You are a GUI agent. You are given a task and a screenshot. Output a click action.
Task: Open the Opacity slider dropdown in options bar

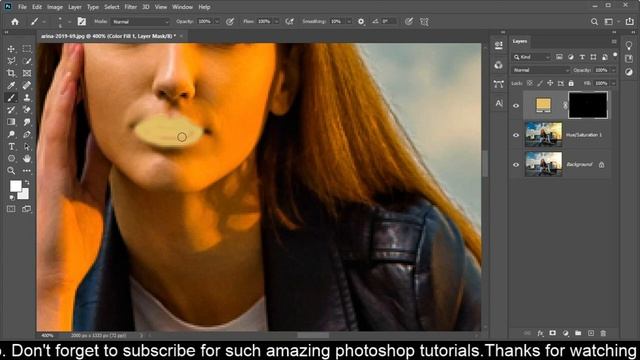(x=217, y=22)
